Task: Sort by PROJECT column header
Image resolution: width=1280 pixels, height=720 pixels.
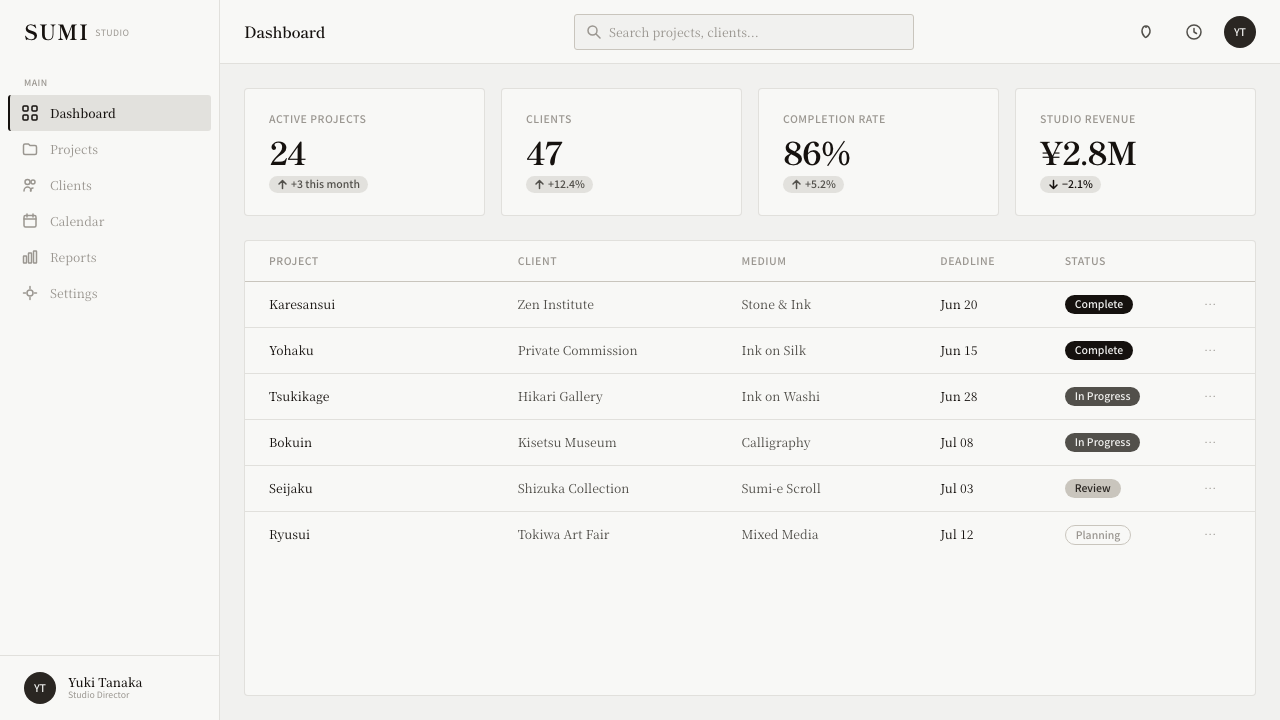Action: [293, 261]
